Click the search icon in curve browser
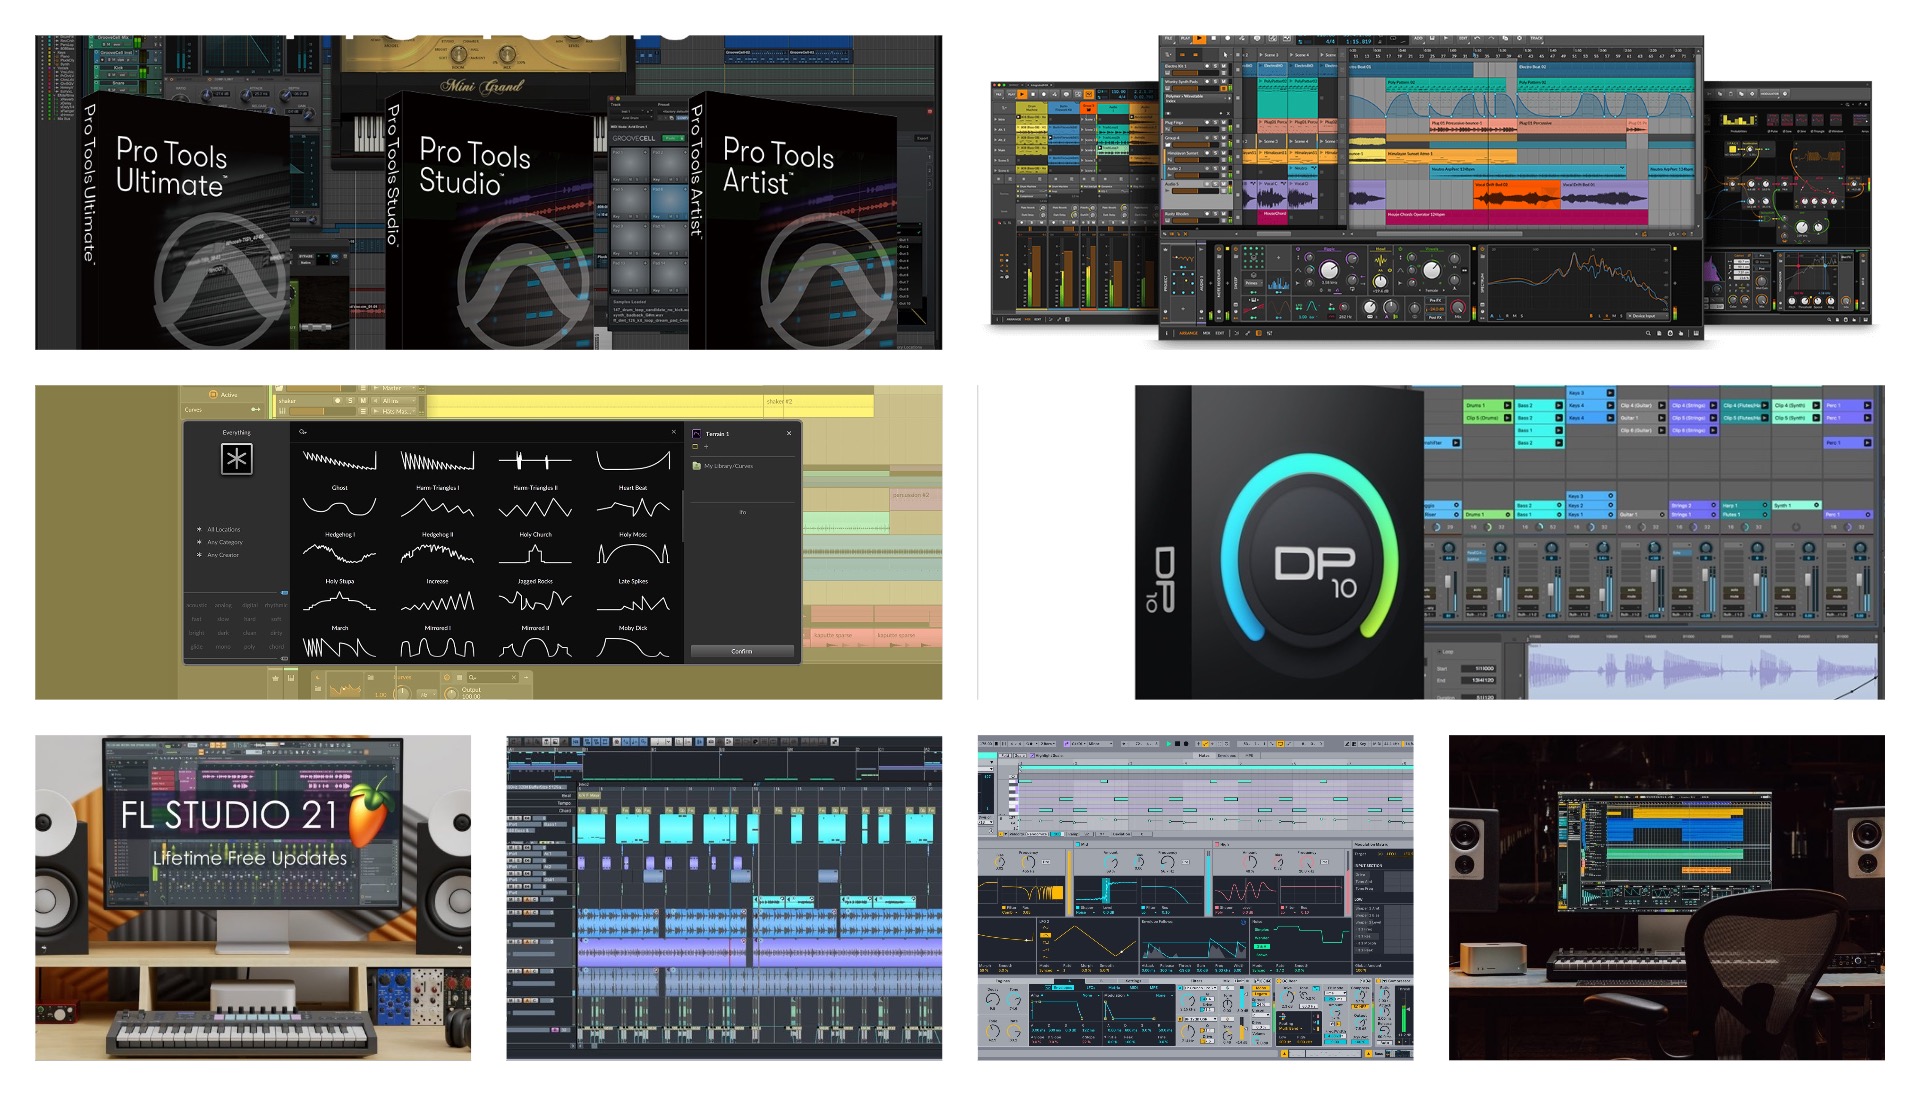The image size is (1920, 1095). (x=303, y=432)
